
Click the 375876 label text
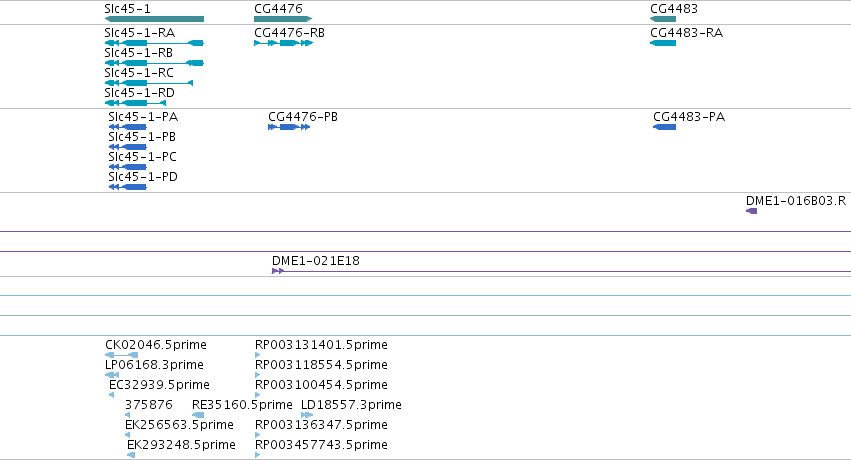(x=149, y=405)
